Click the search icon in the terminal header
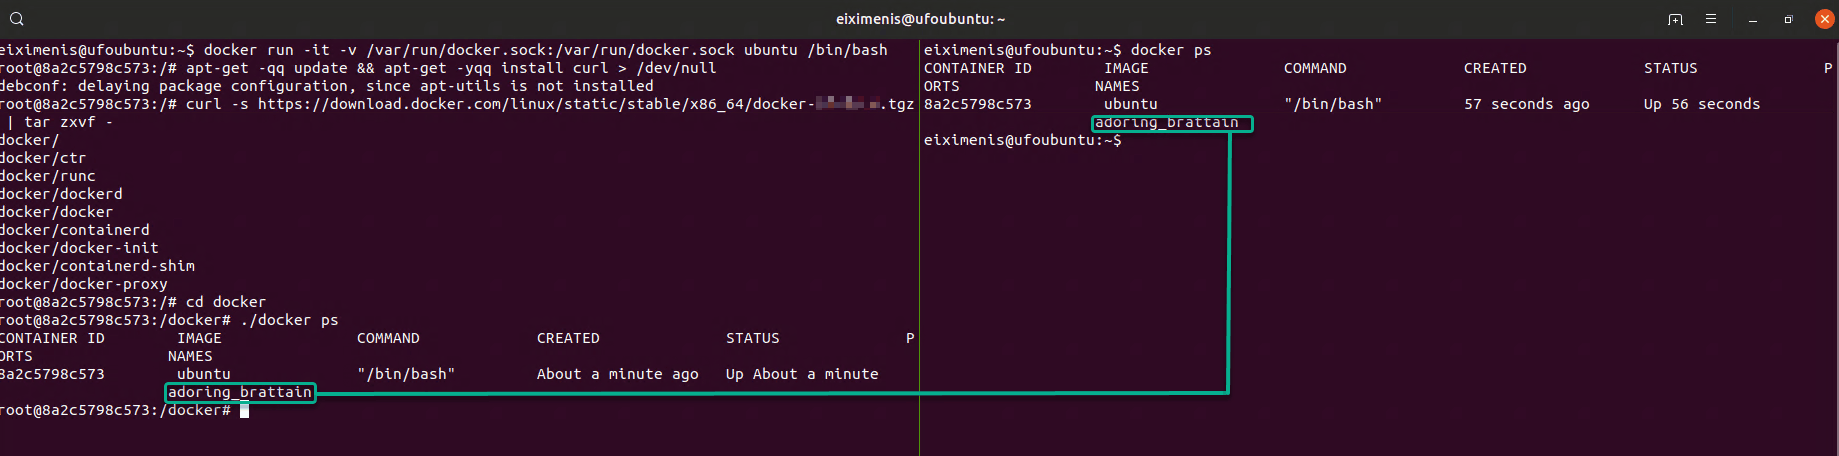 pyautogui.click(x=17, y=19)
